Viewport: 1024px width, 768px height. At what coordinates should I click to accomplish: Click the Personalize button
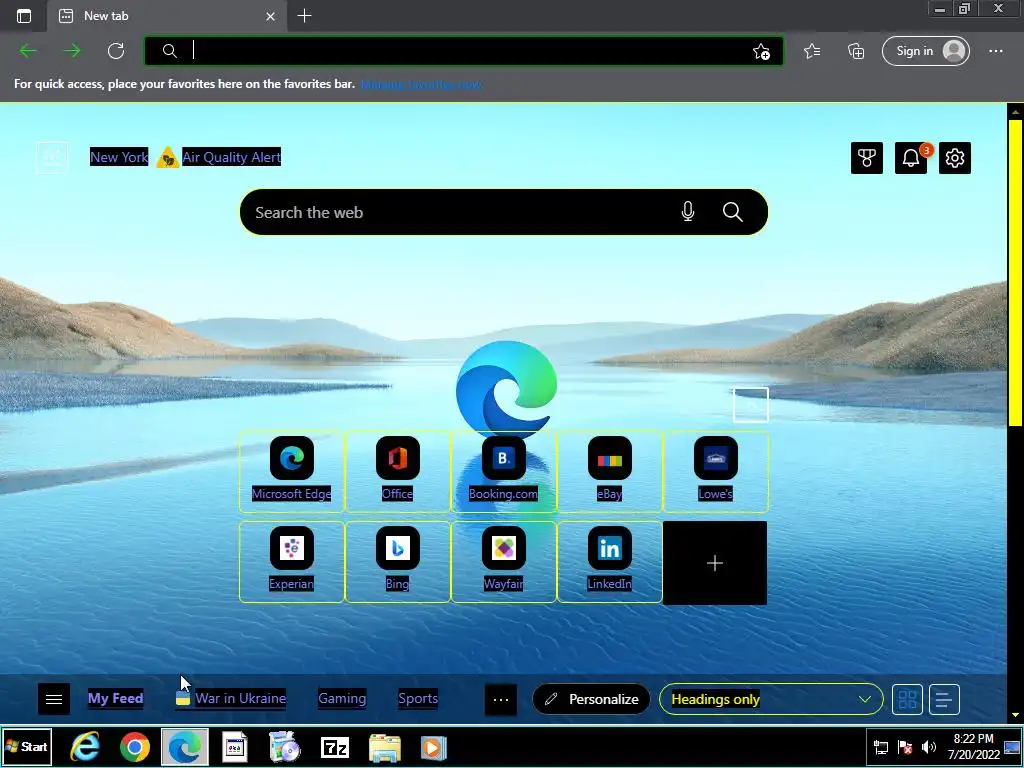[592, 699]
